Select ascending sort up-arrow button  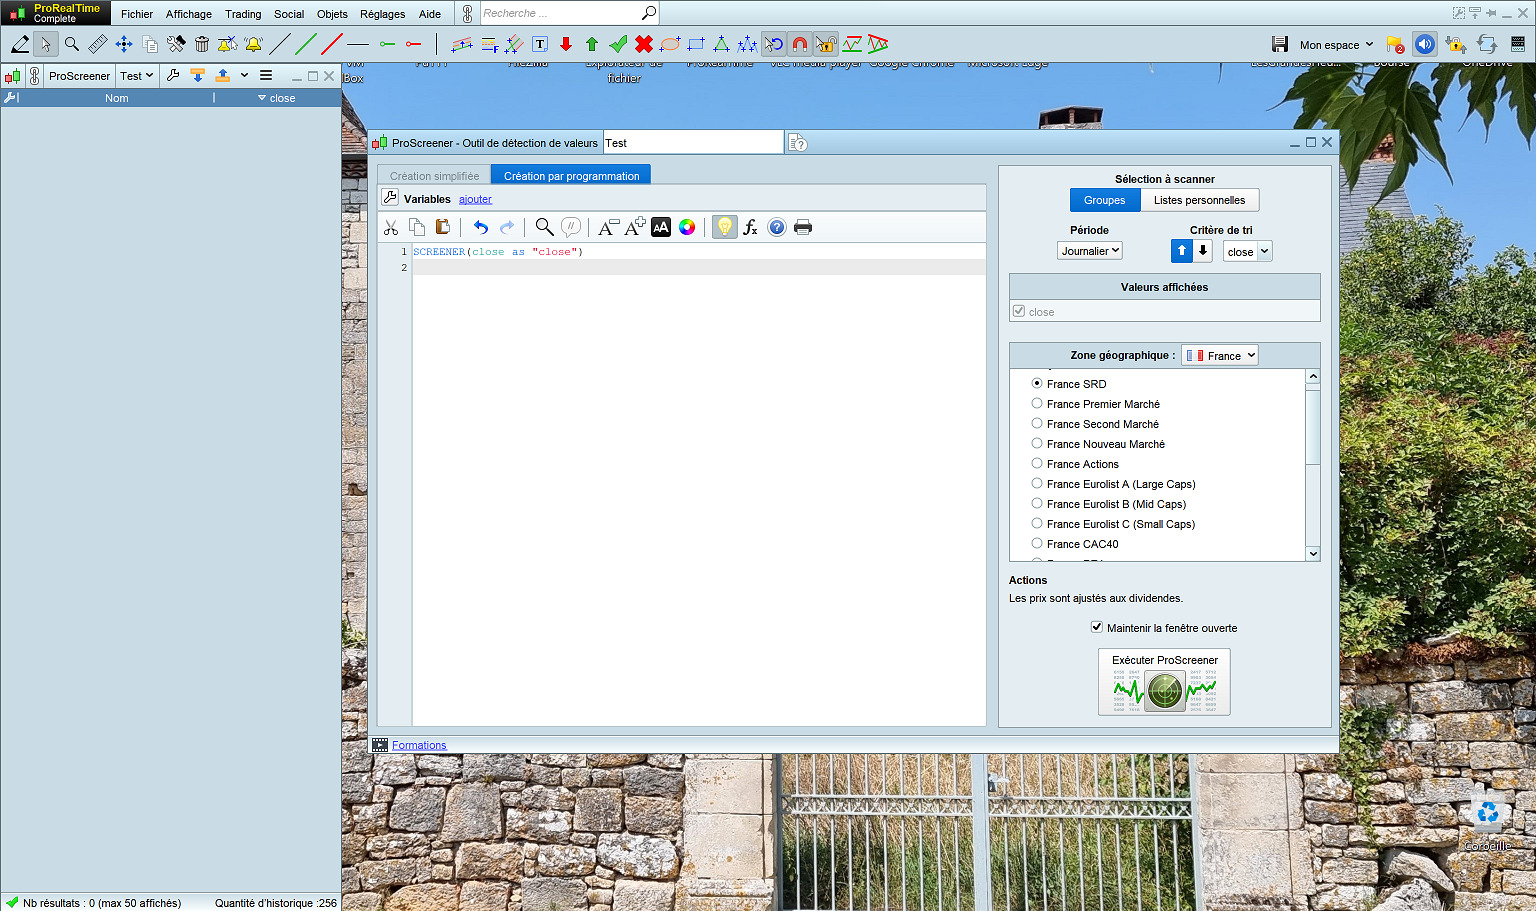(x=1182, y=251)
